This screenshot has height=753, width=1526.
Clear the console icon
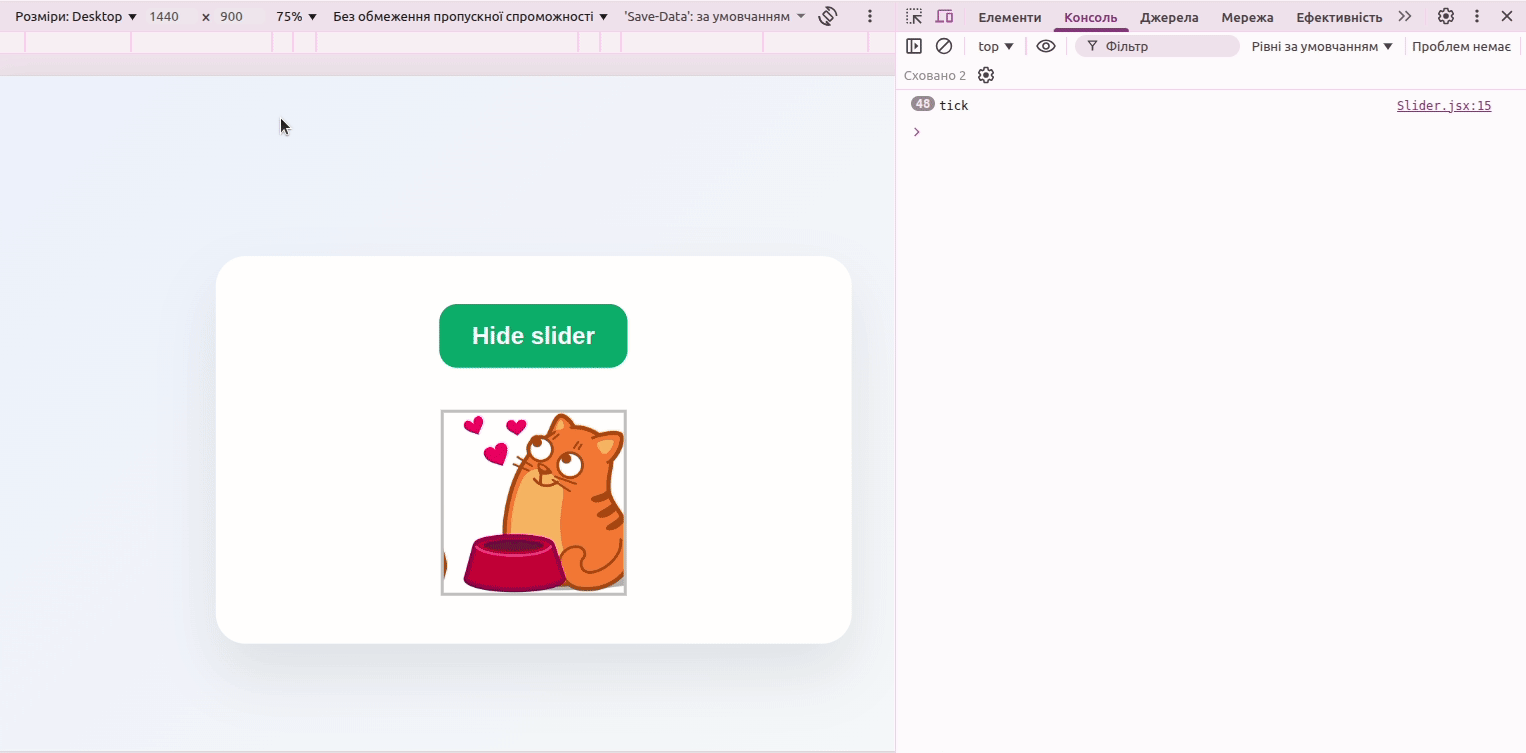943,46
